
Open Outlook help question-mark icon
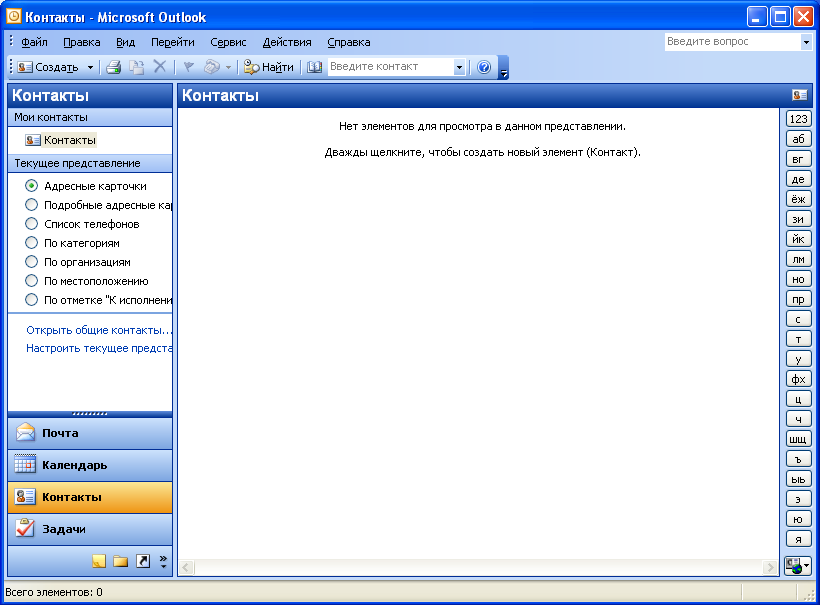click(484, 67)
